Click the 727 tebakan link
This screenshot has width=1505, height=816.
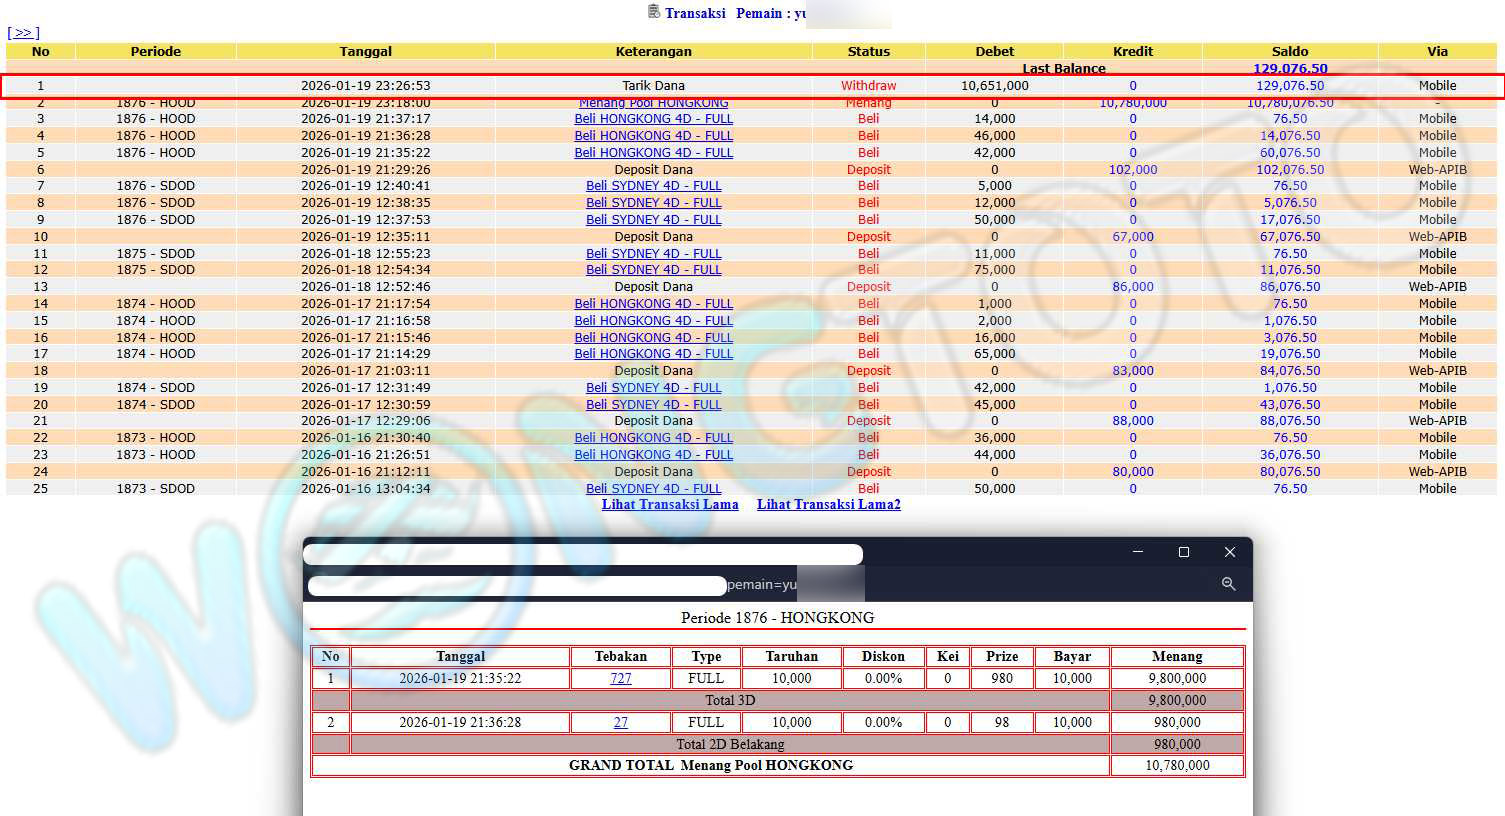pyautogui.click(x=620, y=679)
